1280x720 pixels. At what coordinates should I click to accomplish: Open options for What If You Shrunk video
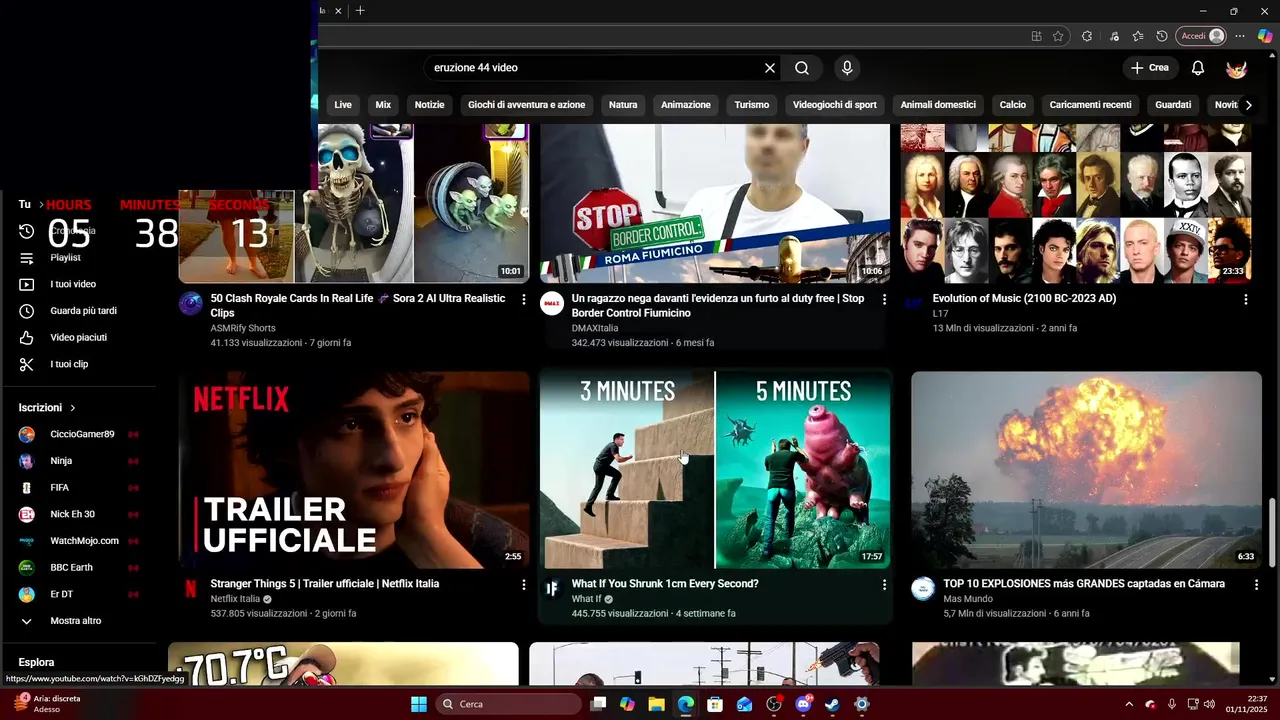pos(884,584)
